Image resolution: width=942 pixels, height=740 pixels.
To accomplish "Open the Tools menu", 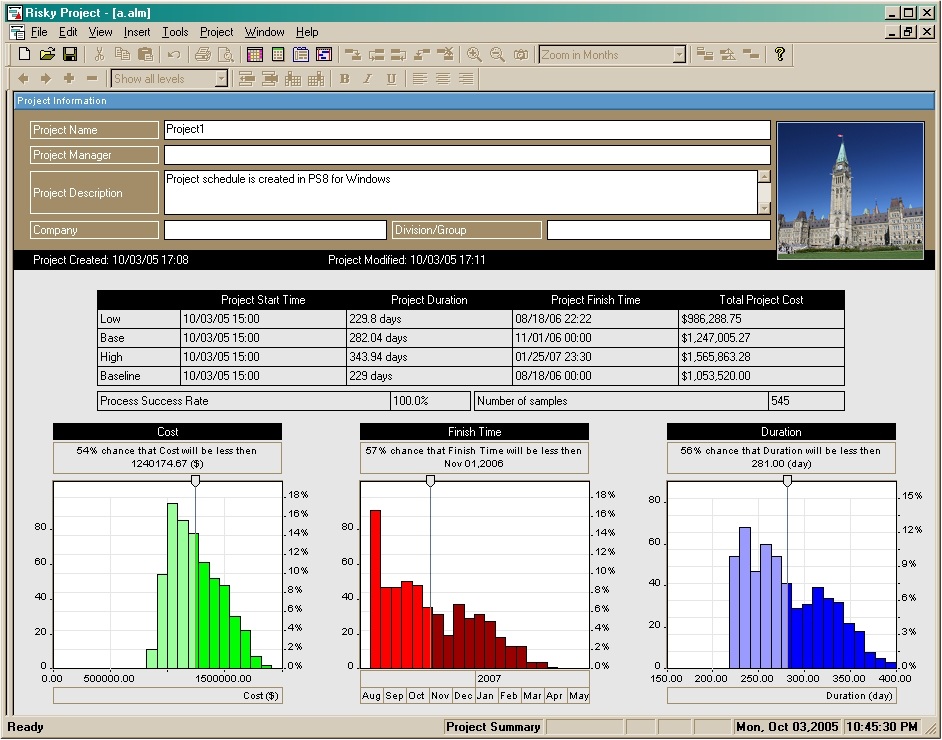I will (175, 32).
